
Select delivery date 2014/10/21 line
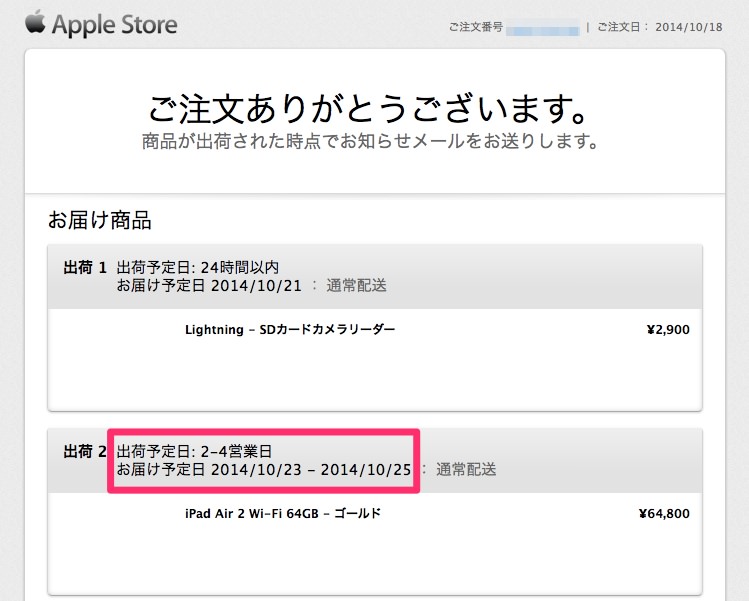pyautogui.click(x=209, y=286)
